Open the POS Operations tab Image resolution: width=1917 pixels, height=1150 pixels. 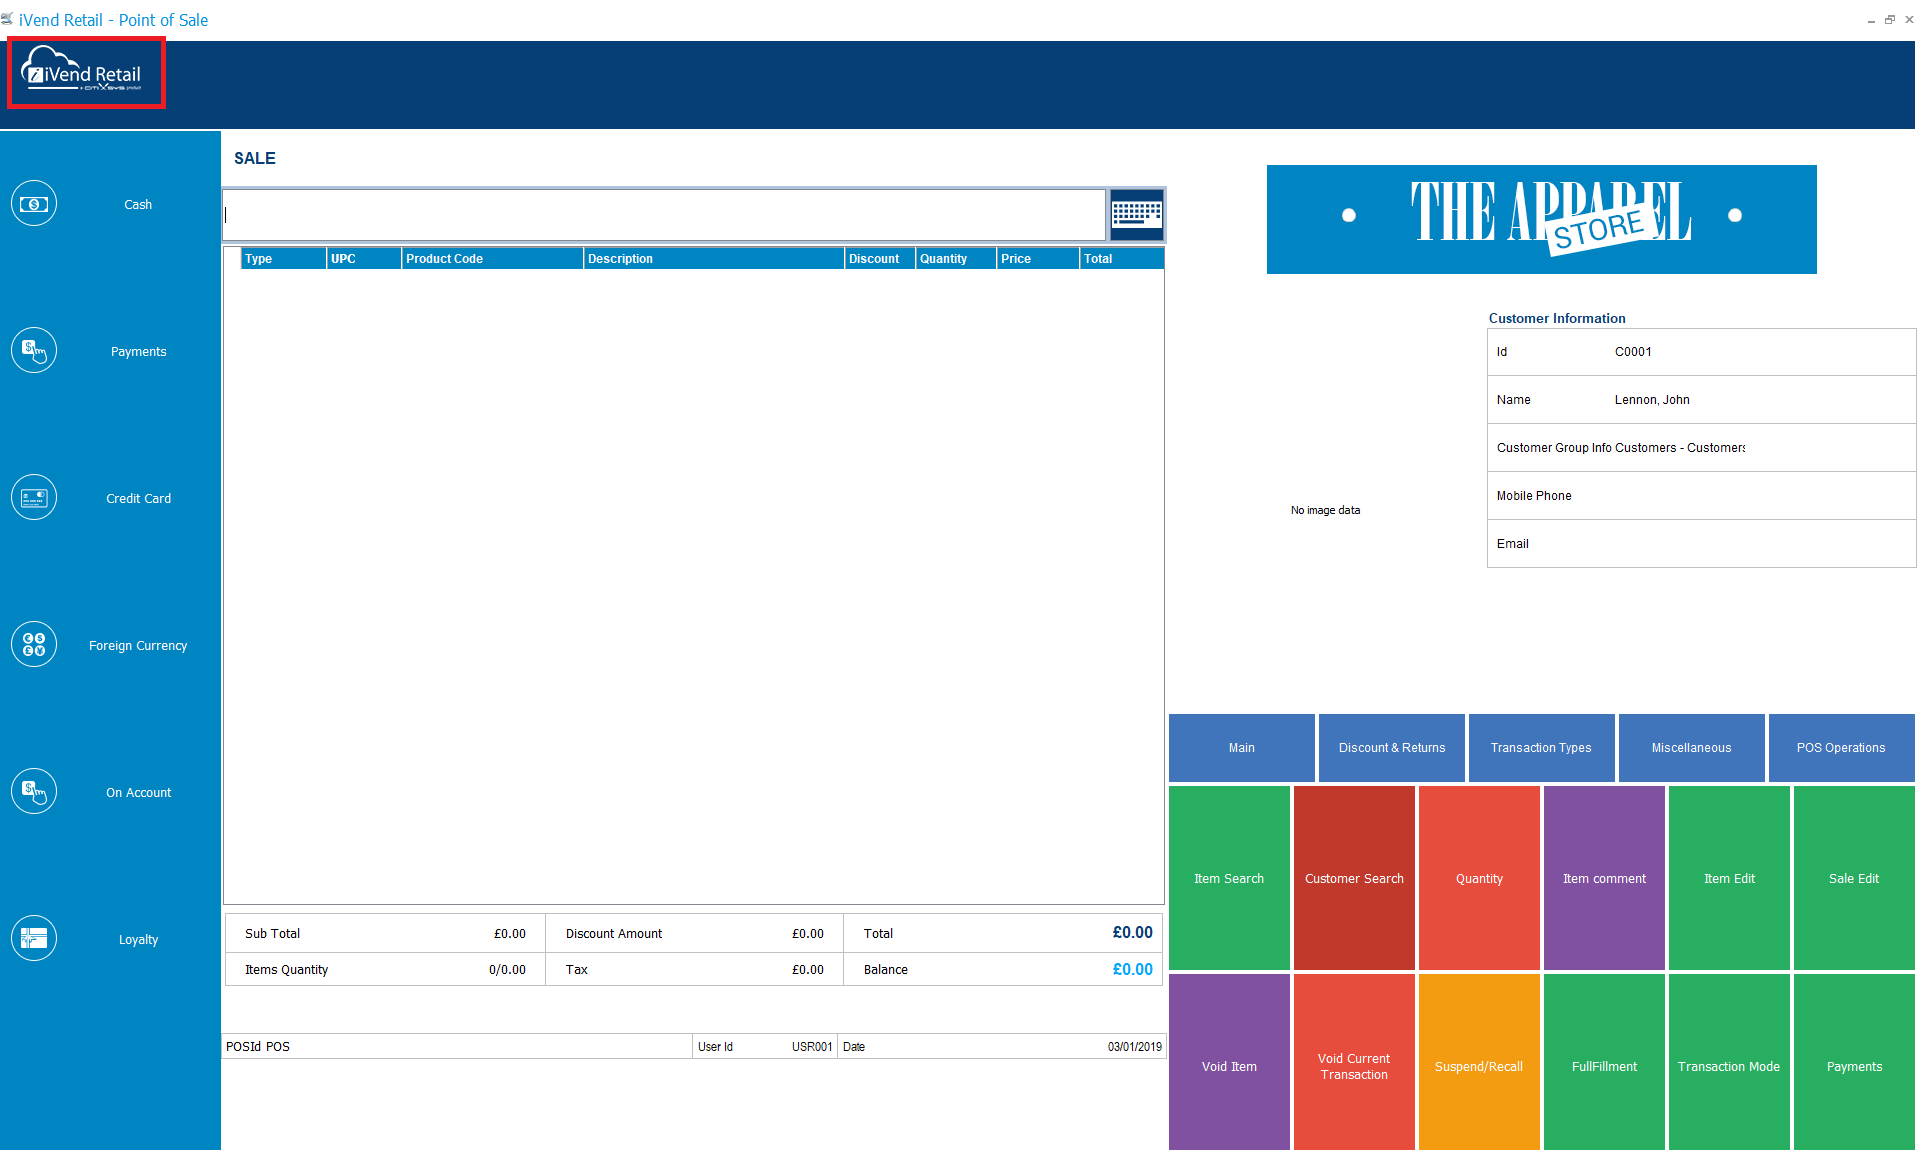tap(1841, 748)
